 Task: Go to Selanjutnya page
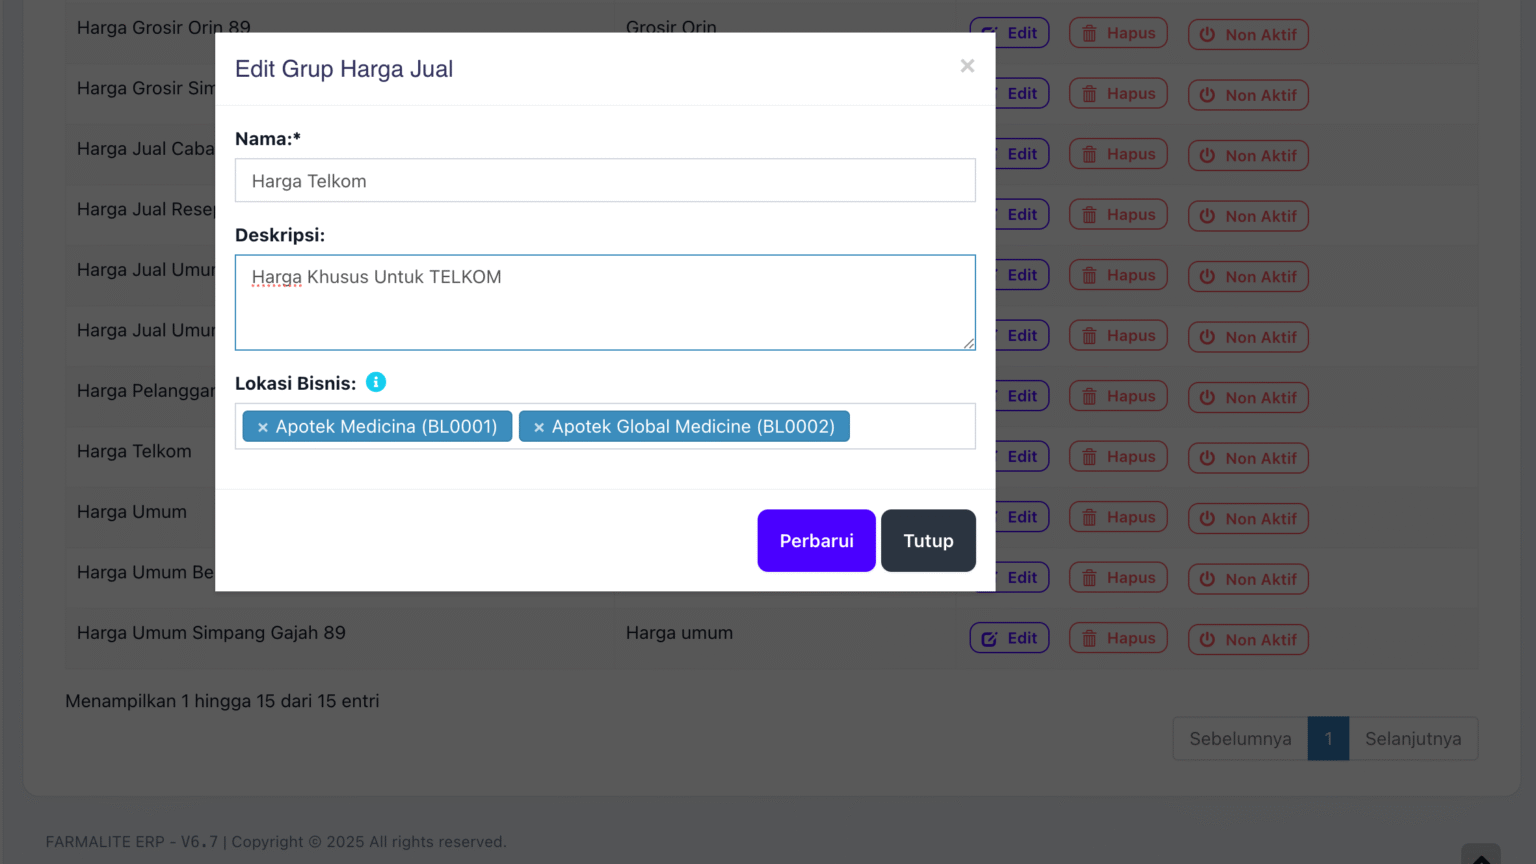tap(1413, 739)
